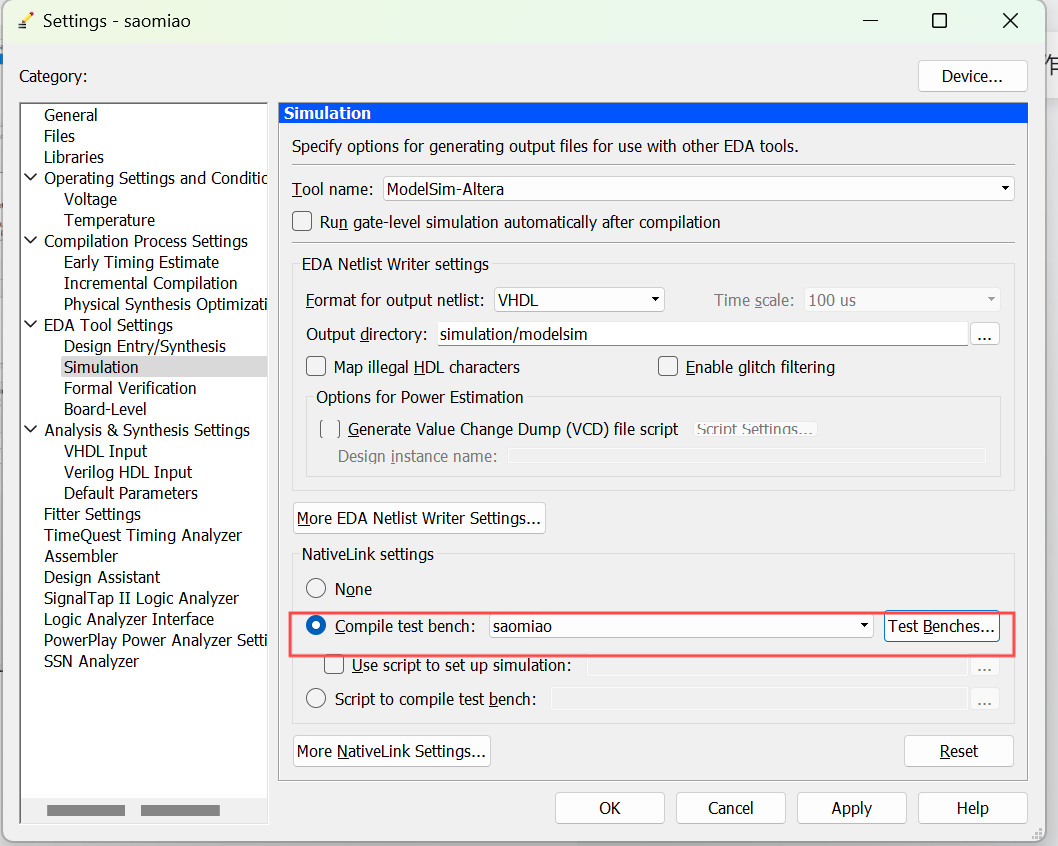Select Files category
The height and width of the screenshot is (846, 1058).
[x=59, y=136]
